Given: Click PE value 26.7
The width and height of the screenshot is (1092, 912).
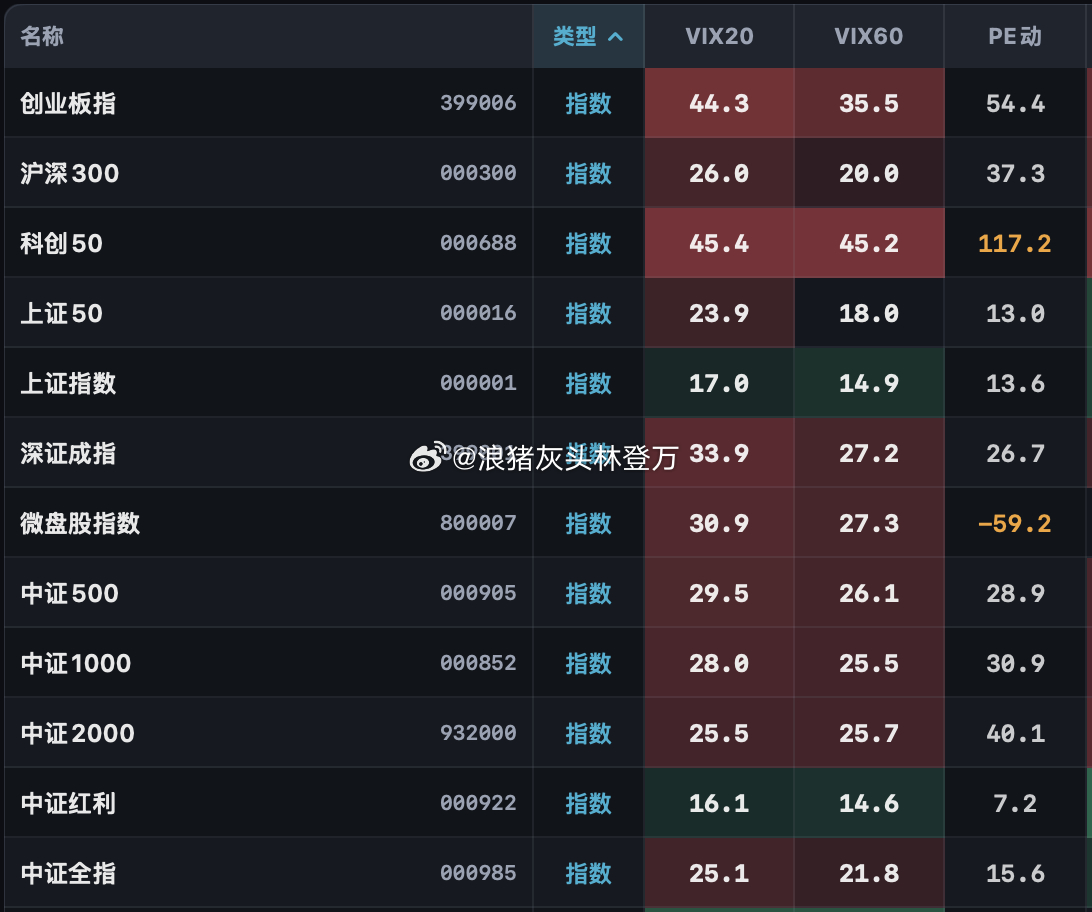Looking at the screenshot, I should [1015, 453].
